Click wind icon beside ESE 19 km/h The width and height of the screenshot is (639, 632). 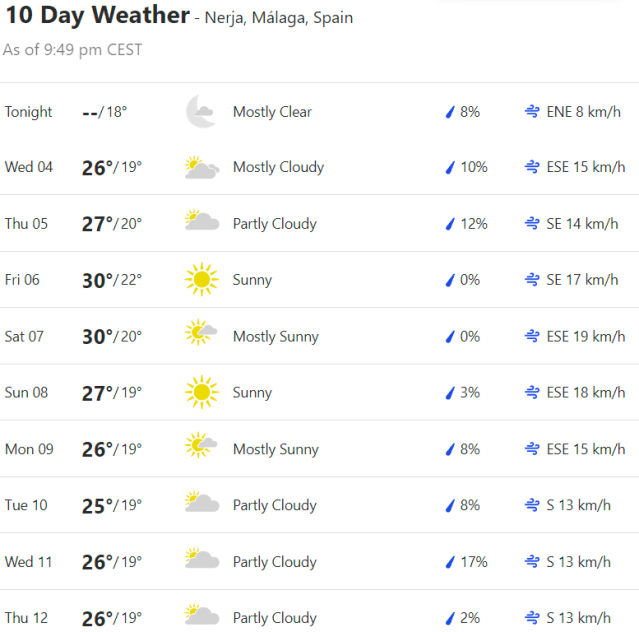533,336
